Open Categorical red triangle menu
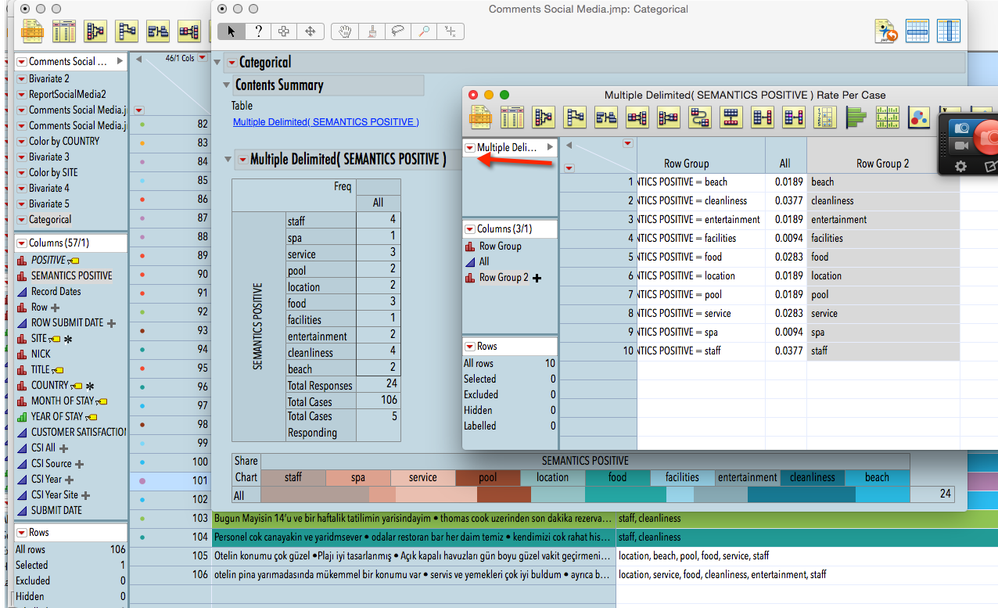998x608 pixels. [x=232, y=62]
